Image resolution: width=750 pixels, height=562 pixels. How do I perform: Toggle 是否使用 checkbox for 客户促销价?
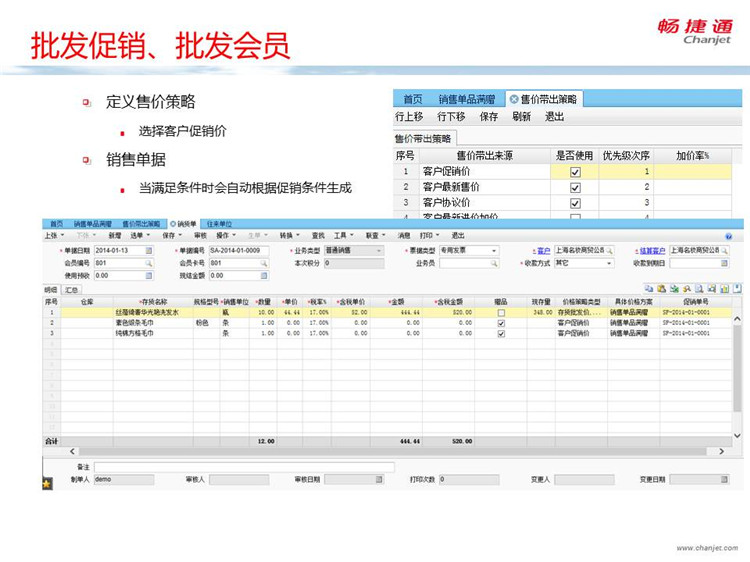click(x=575, y=172)
